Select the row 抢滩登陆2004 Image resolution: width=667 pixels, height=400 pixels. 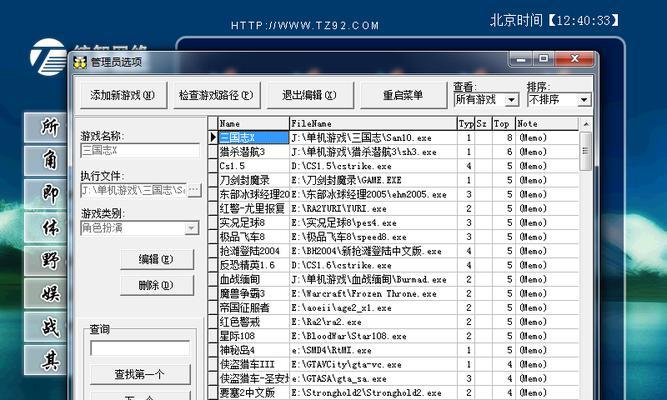coord(393,251)
